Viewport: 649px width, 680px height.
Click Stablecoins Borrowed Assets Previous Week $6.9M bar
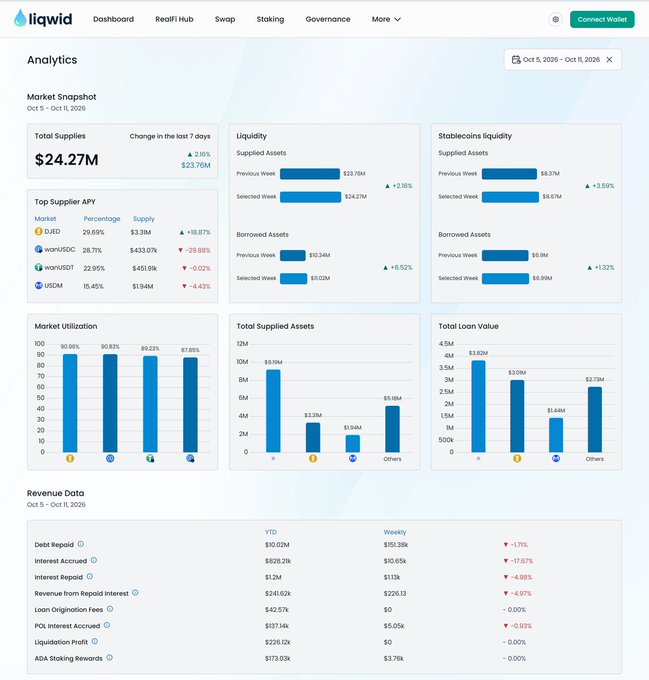[505, 255]
